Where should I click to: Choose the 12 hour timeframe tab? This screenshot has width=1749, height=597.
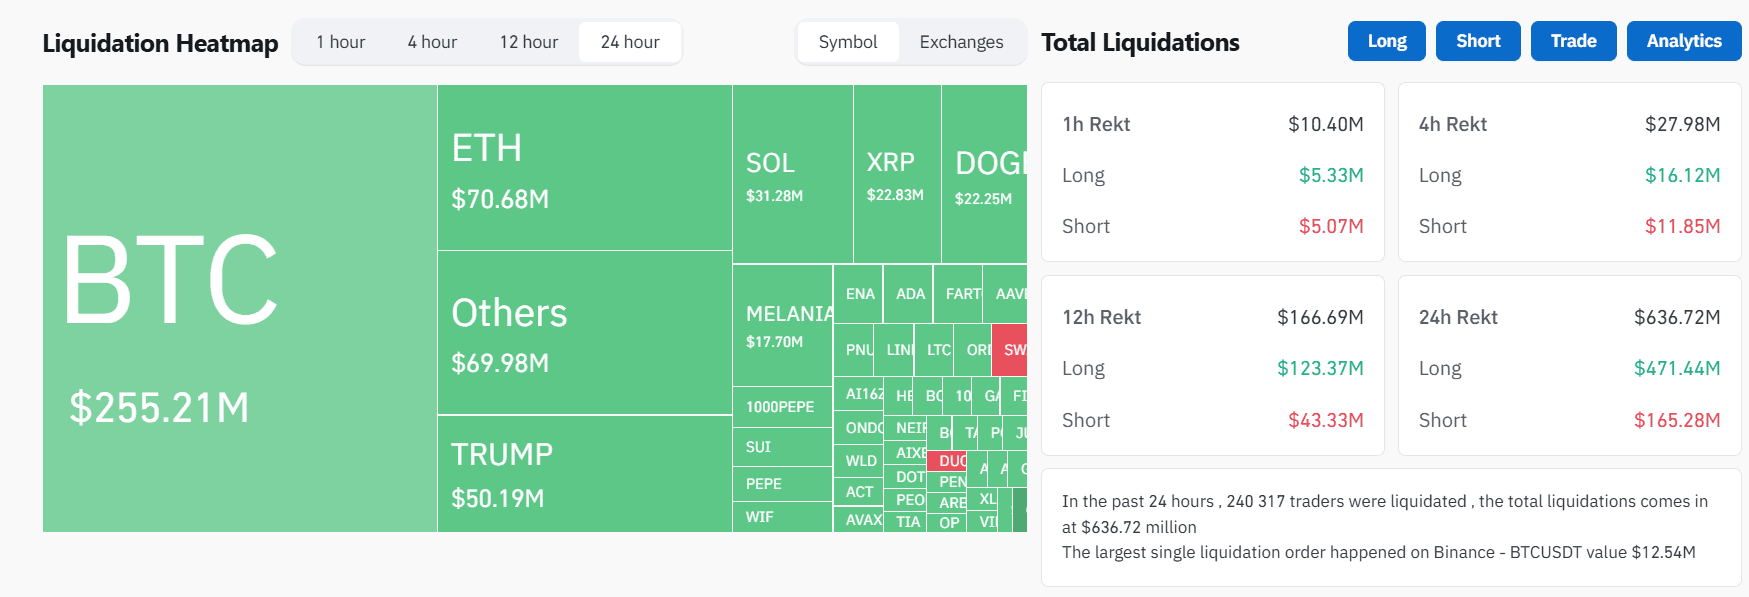tap(529, 42)
